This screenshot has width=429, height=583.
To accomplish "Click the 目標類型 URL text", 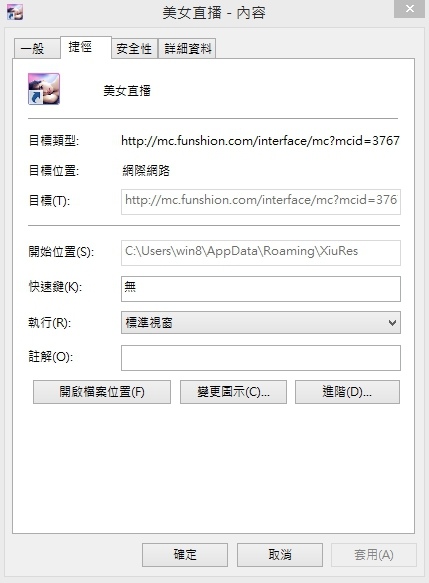I will pos(260,141).
